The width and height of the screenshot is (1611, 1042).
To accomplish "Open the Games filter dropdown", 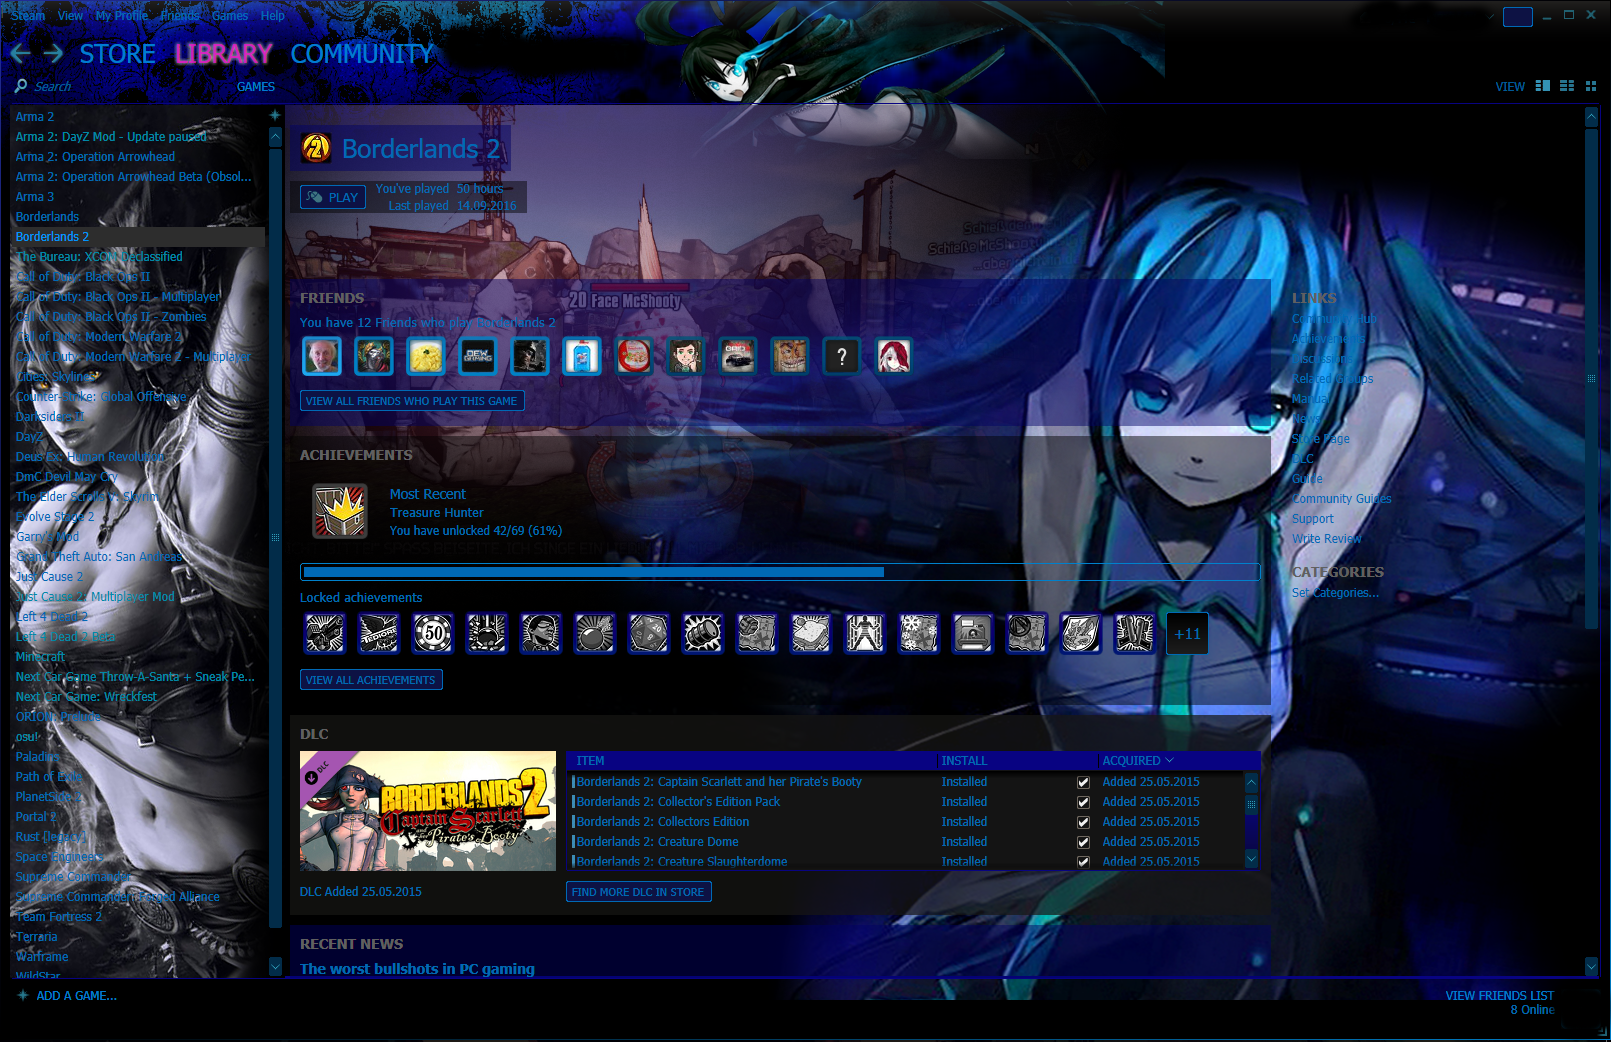I will [256, 87].
